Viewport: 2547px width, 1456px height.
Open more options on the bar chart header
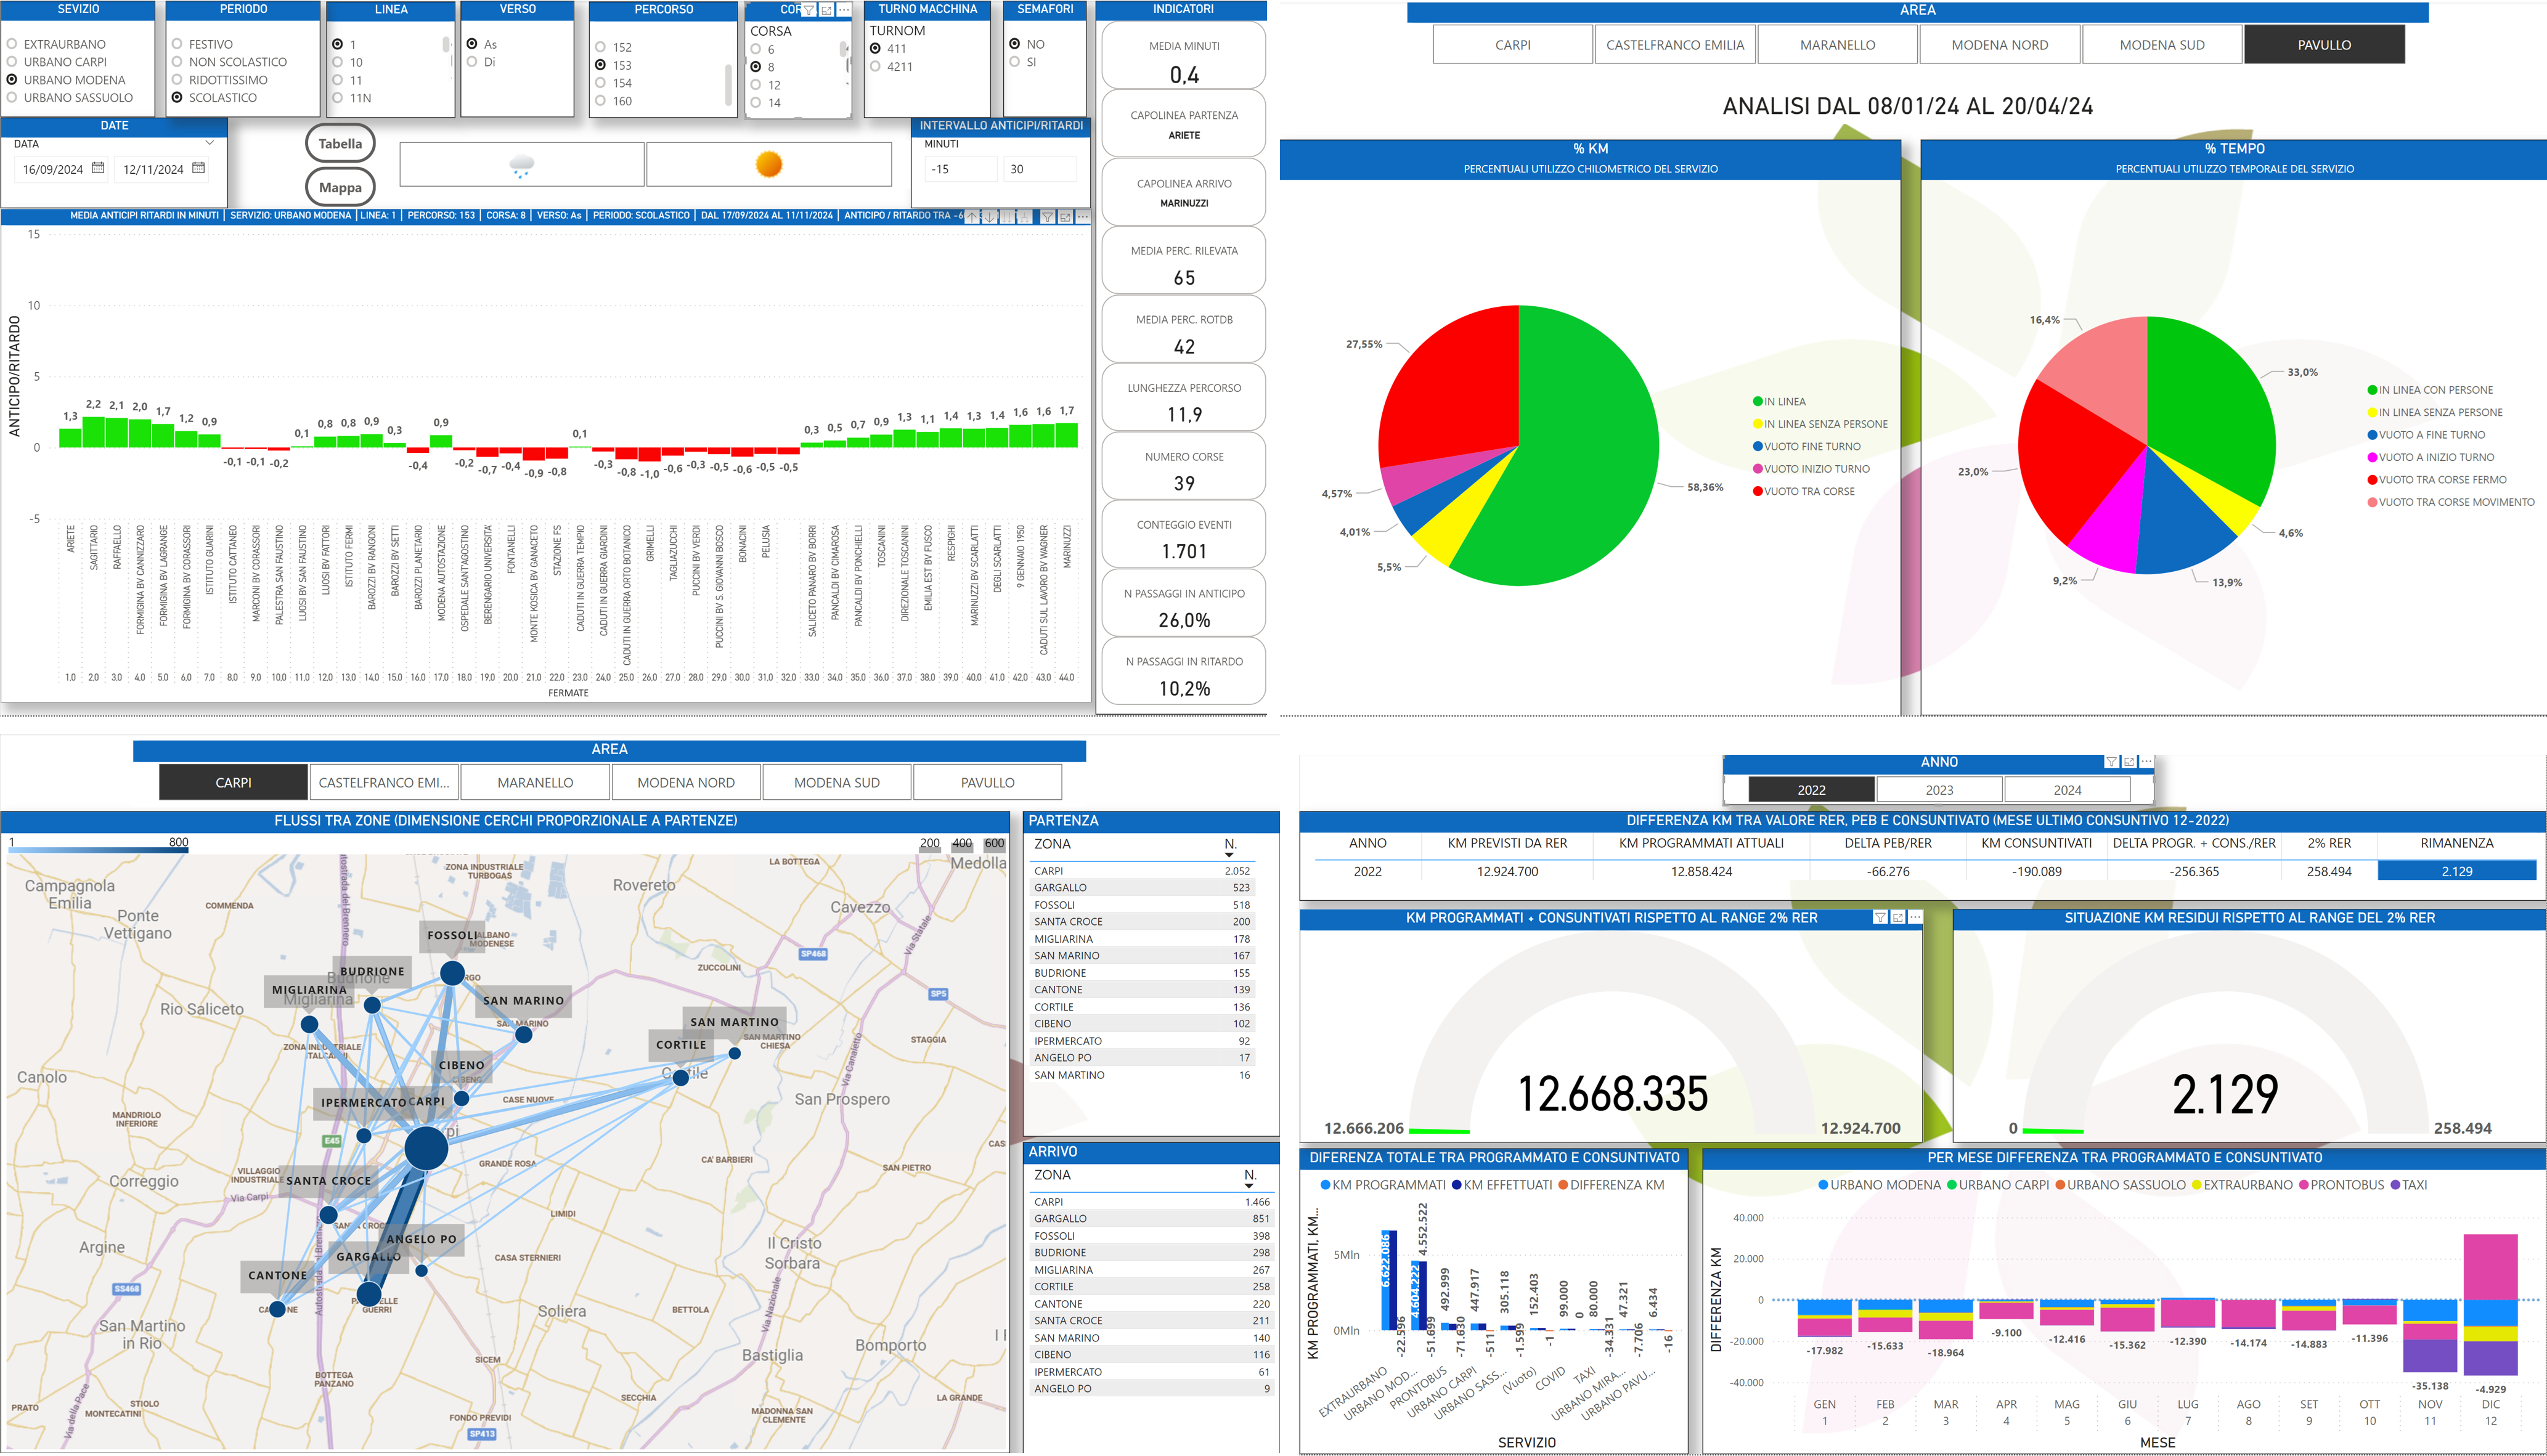pyautogui.click(x=1082, y=217)
